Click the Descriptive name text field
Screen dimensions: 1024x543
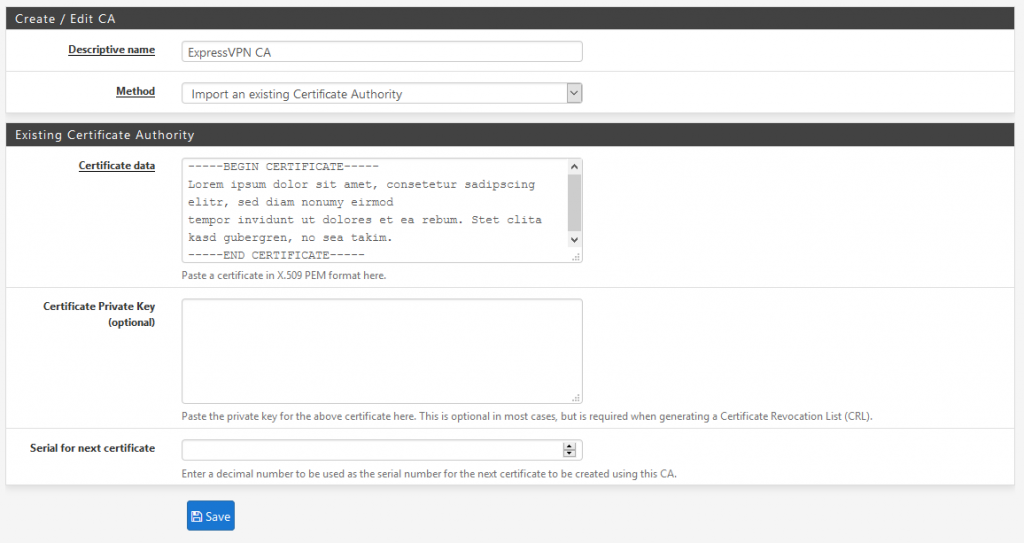(x=381, y=52)
